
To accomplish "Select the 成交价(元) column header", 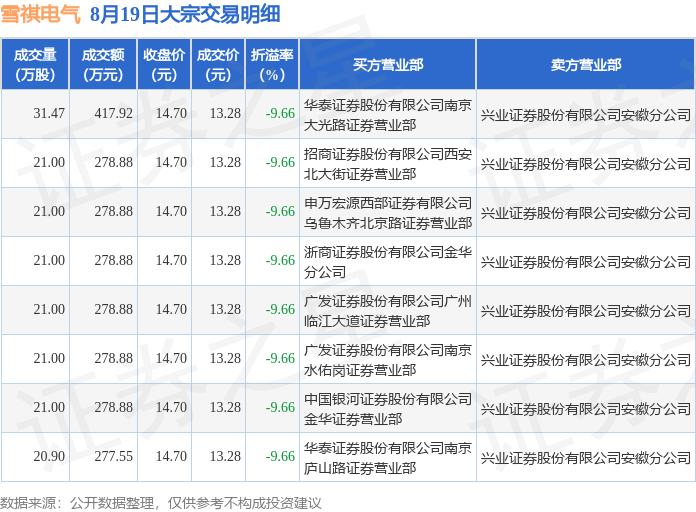I will 218,64.
